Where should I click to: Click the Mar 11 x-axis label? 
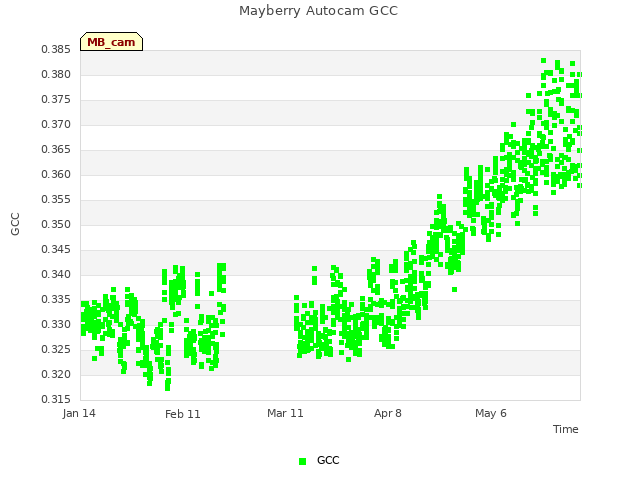click(x=285, y=413)
